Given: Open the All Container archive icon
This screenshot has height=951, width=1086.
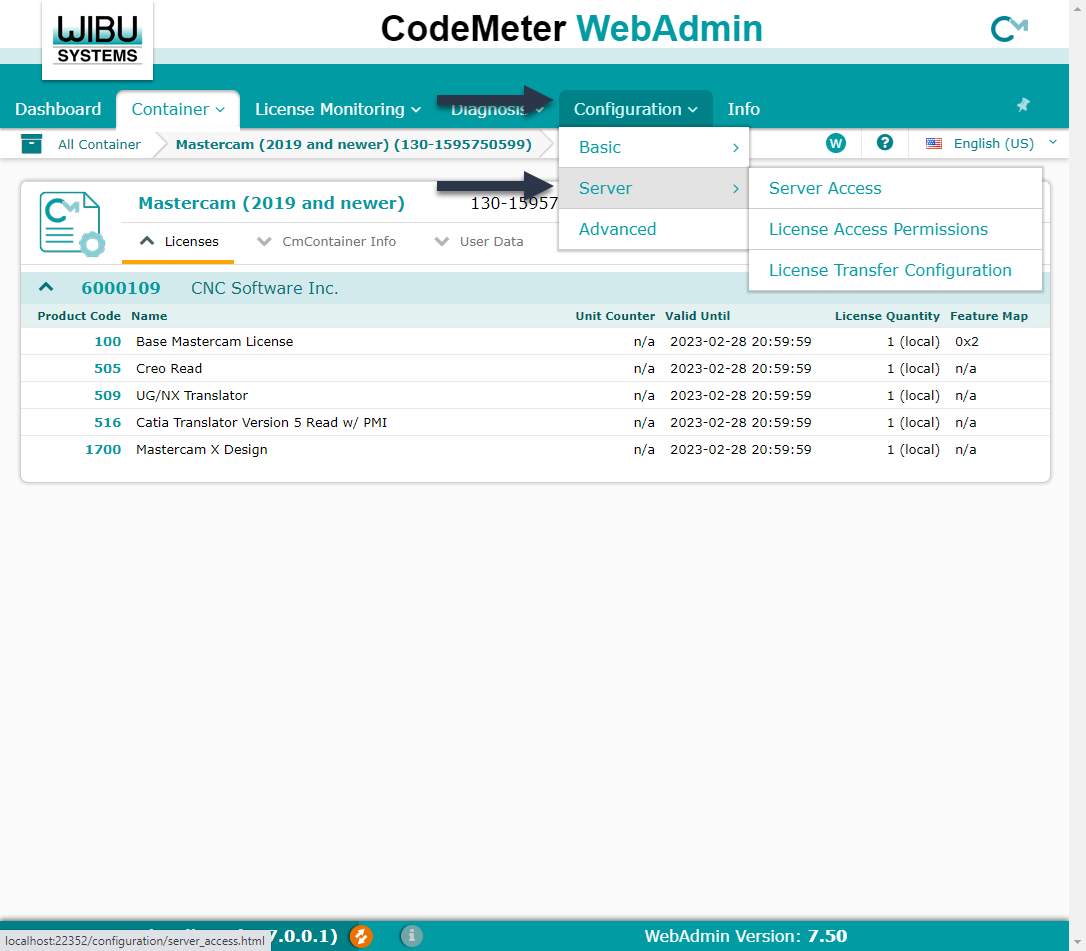Looking at the screenshot, I should tap(31, 143).
